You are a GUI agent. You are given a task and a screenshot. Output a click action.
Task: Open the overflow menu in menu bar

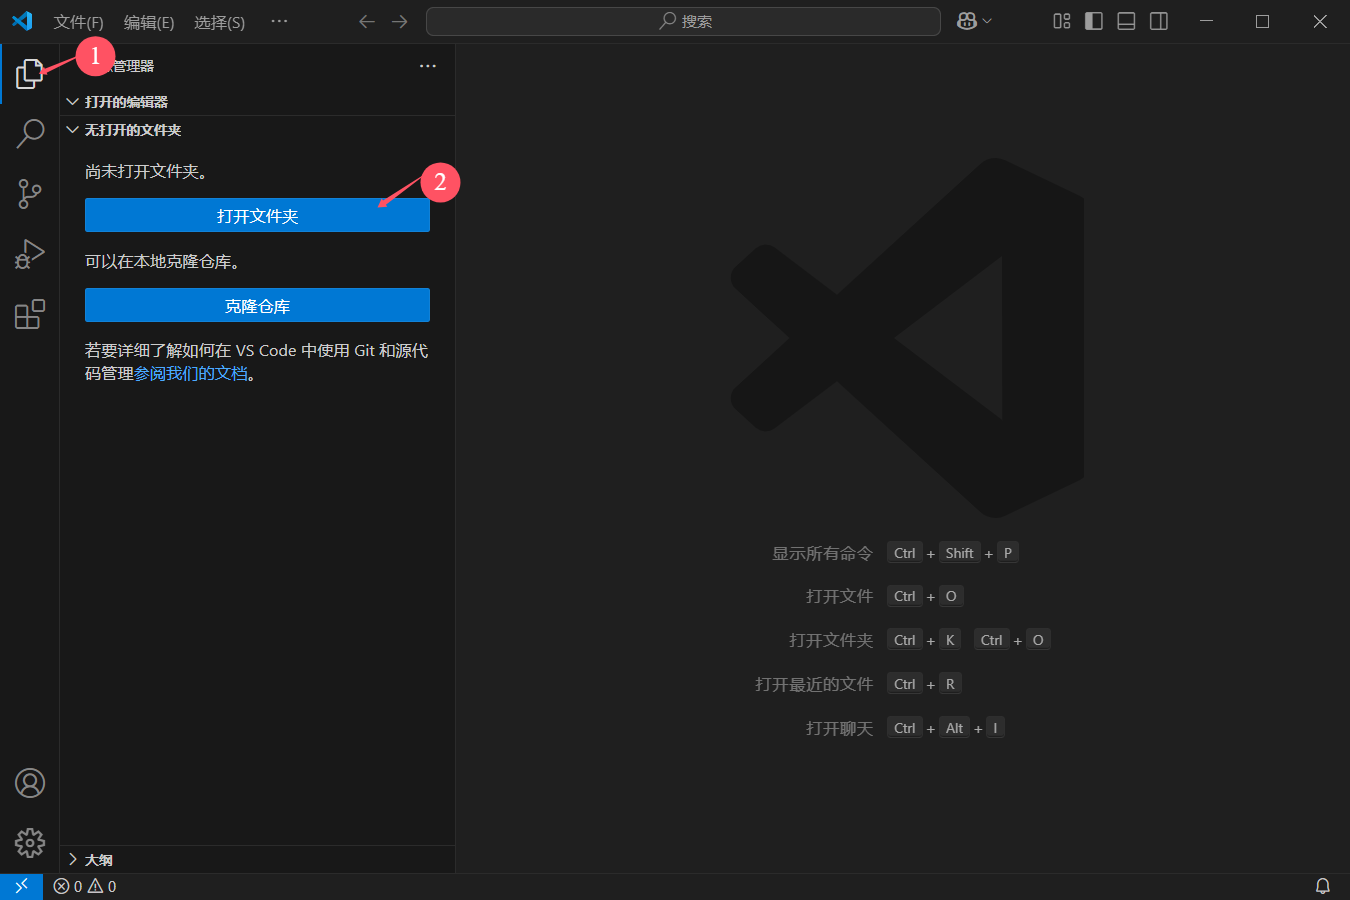pos(279,21)
